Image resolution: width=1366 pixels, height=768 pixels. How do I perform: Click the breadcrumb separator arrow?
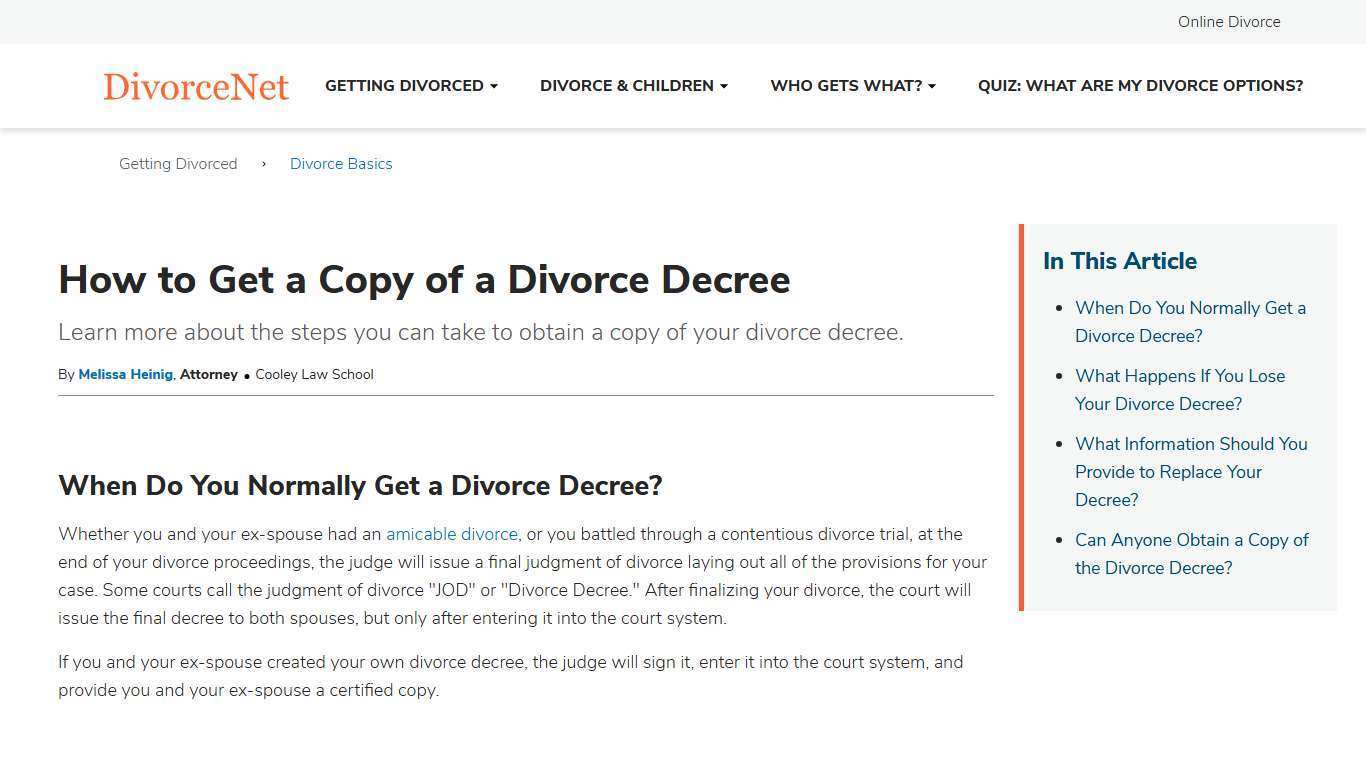coord(263,164)
